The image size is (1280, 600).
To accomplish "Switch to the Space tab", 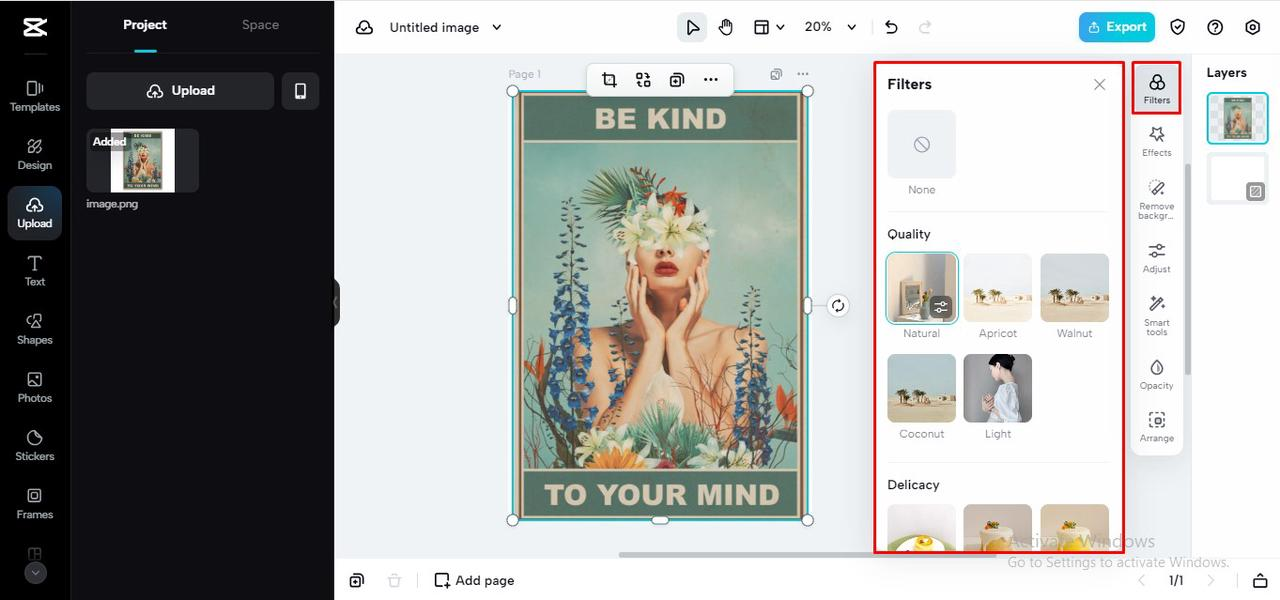I will click(x=260, y=24).
